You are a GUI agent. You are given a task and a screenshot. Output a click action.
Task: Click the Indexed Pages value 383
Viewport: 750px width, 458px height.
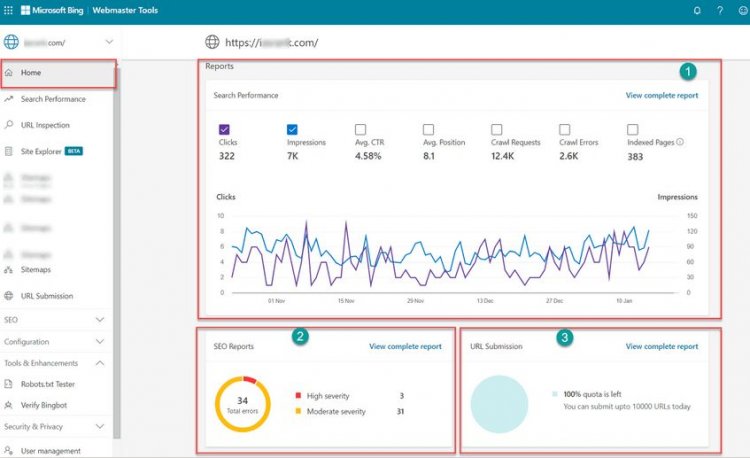pos(635,156)
